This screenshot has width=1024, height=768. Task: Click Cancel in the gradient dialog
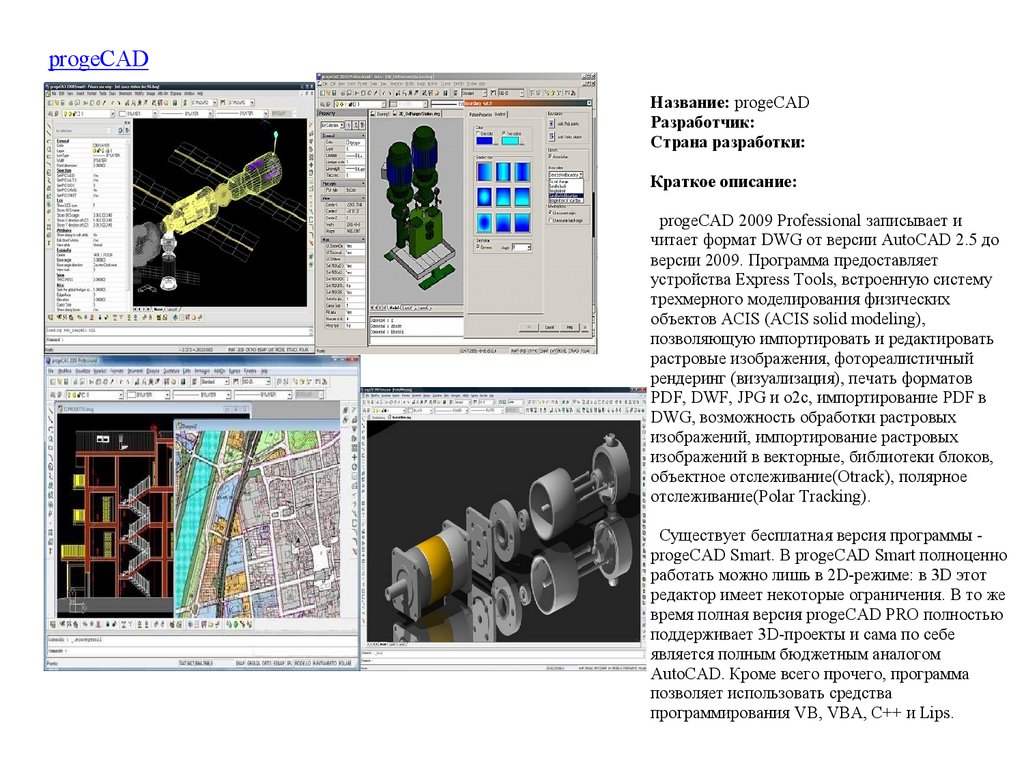(x=549, y=327)
